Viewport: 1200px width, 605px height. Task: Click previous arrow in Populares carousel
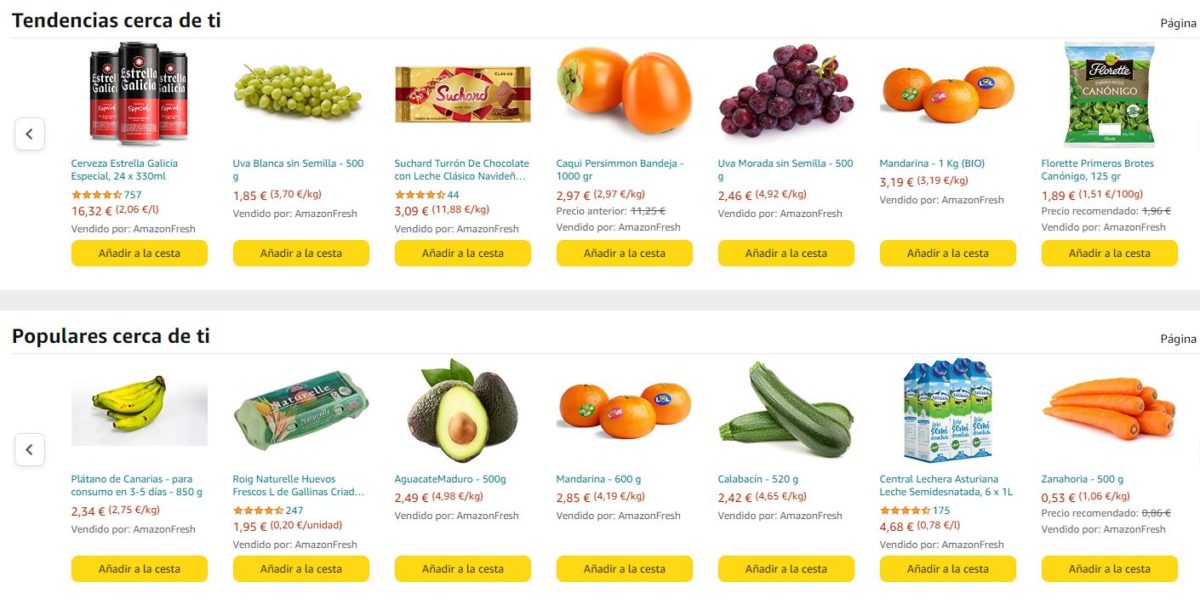(x=29, y=450)
